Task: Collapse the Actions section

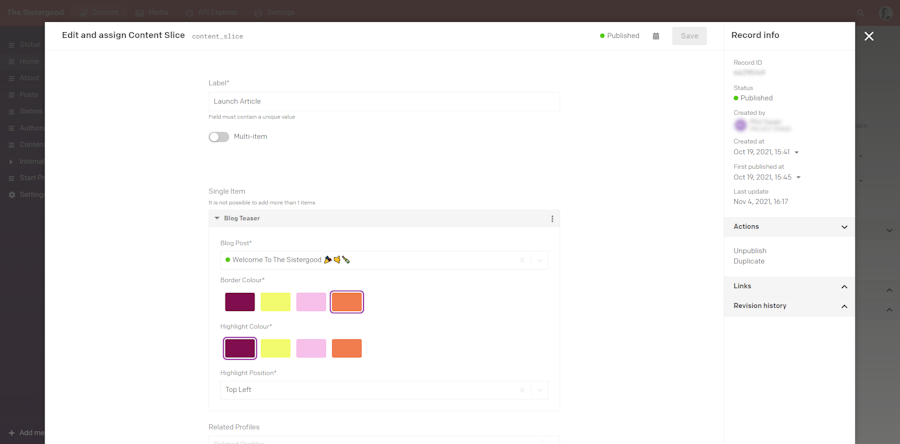Action: tap(844, 227)
